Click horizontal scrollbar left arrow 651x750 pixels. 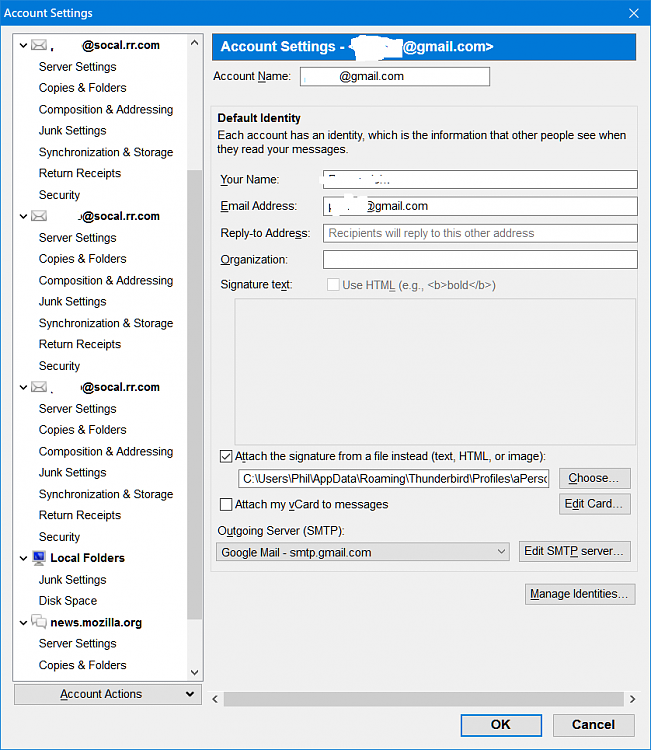tap(215, 699)
